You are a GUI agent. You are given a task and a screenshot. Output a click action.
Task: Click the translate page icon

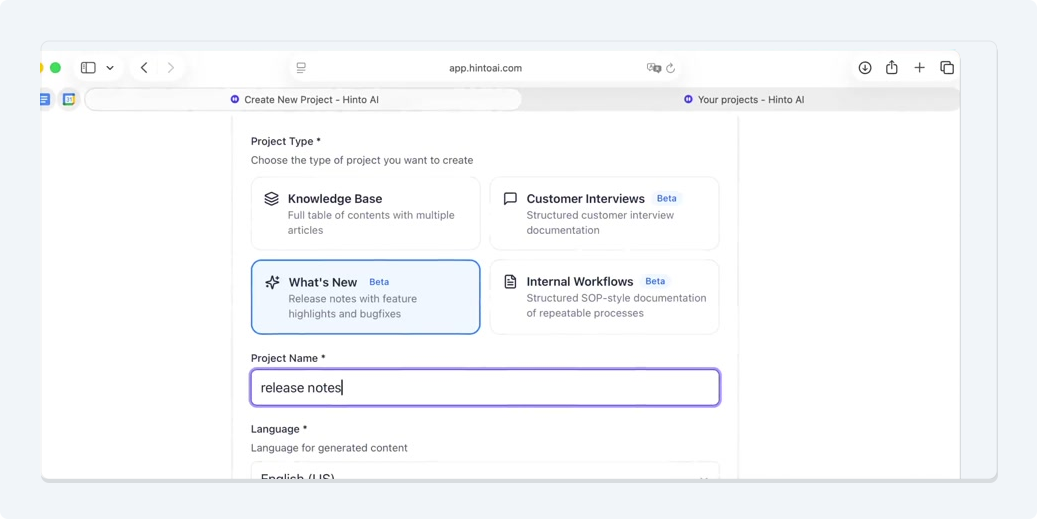[x=654, y=68]
